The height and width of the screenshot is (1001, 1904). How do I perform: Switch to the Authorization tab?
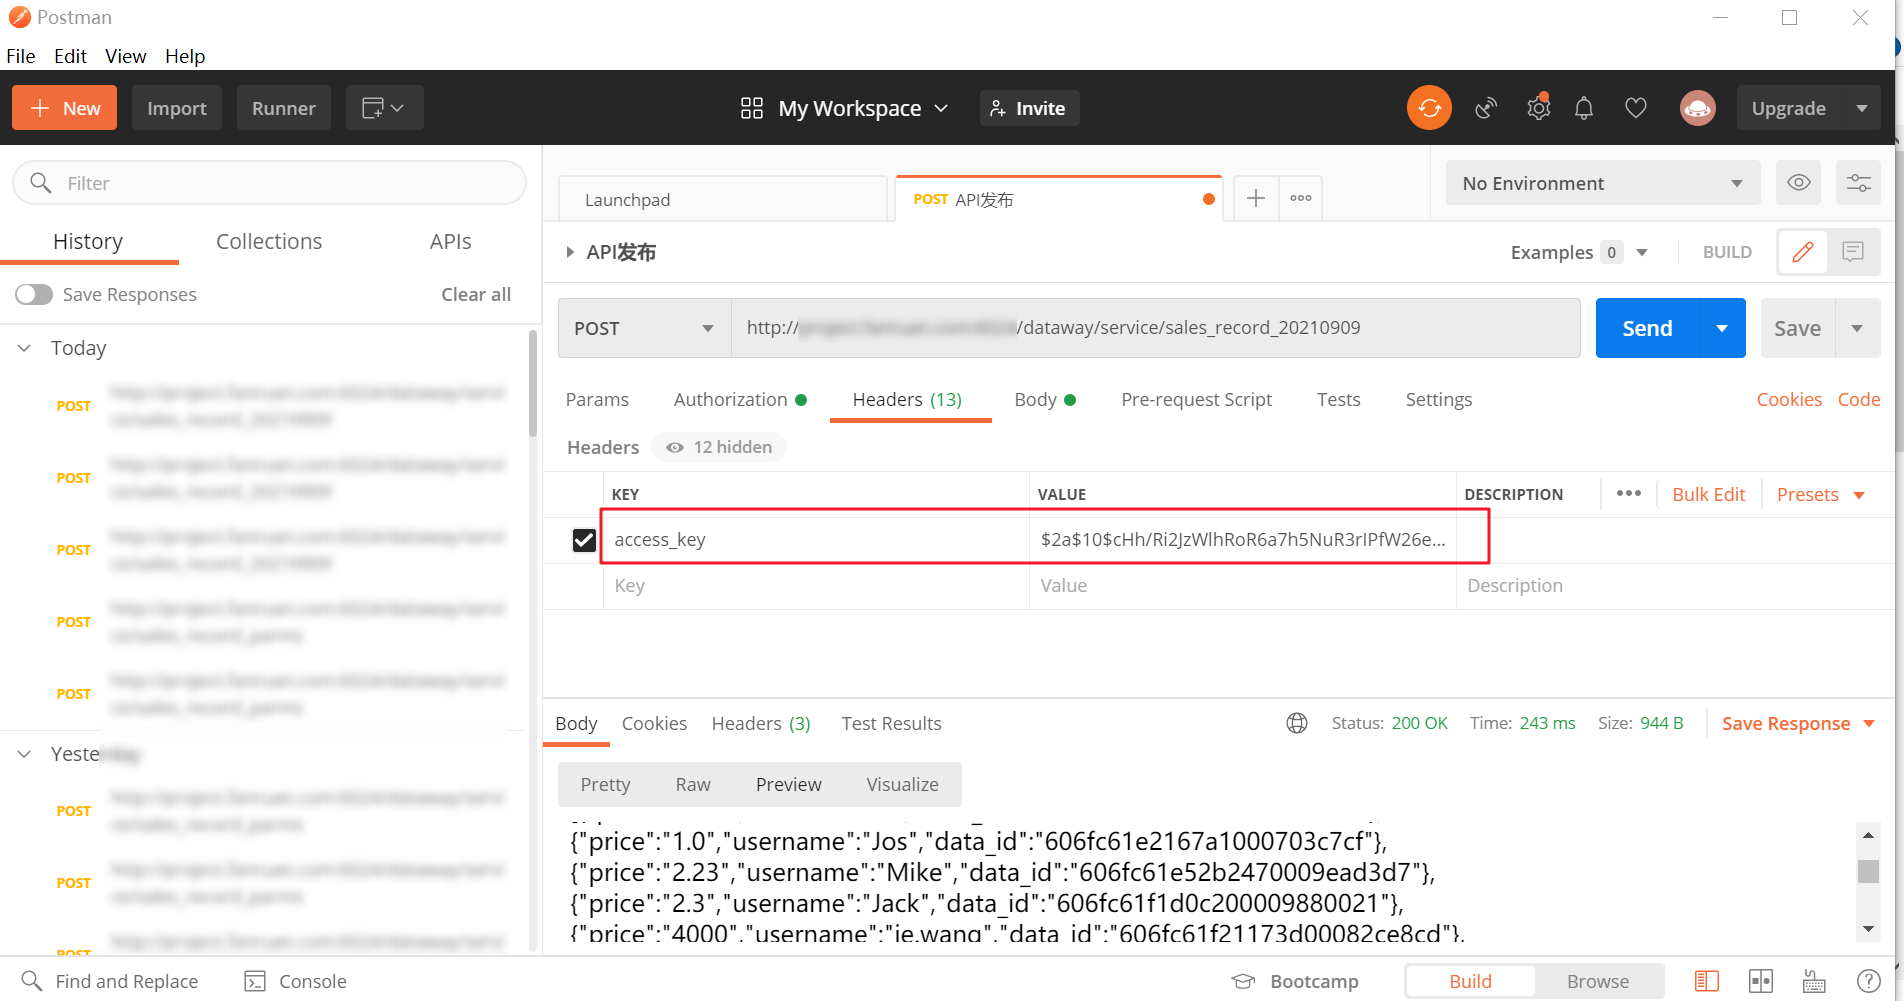[740, 399]
